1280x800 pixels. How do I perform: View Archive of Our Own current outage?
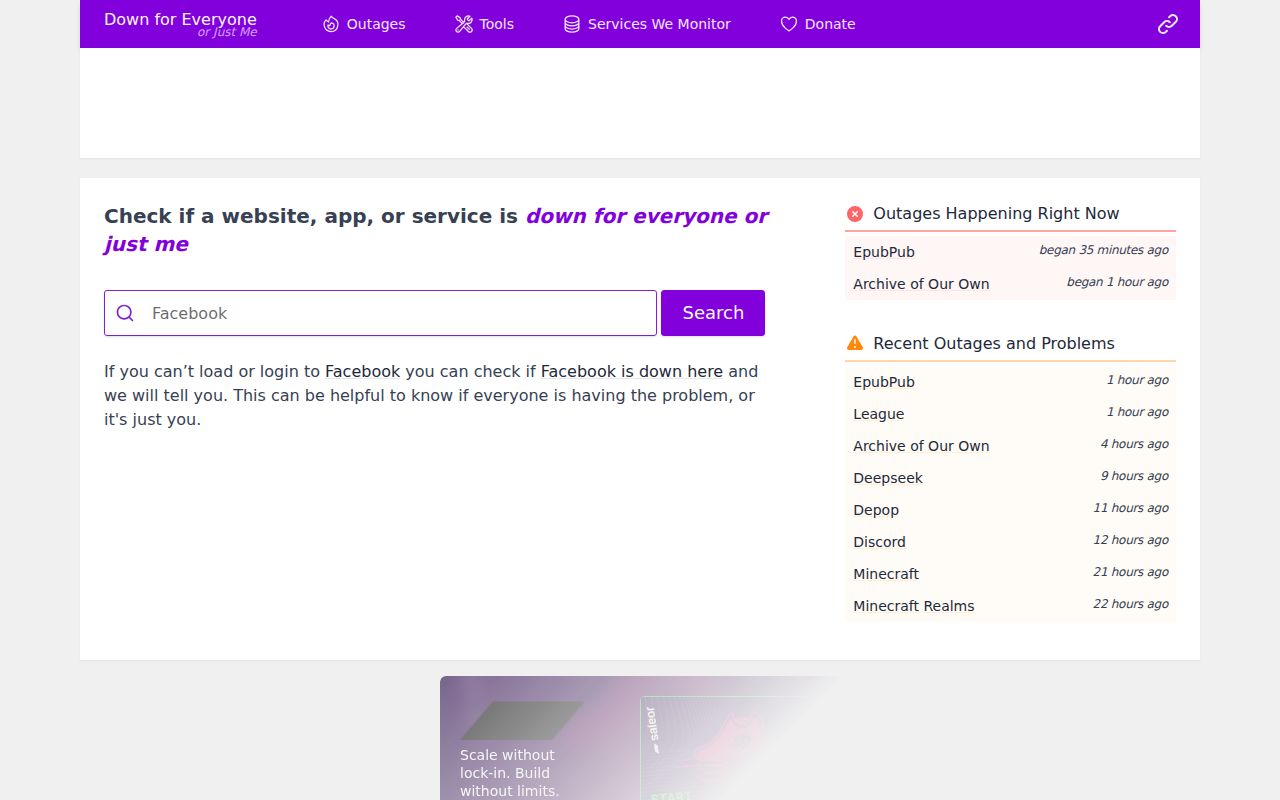click(x=921, y=284)
